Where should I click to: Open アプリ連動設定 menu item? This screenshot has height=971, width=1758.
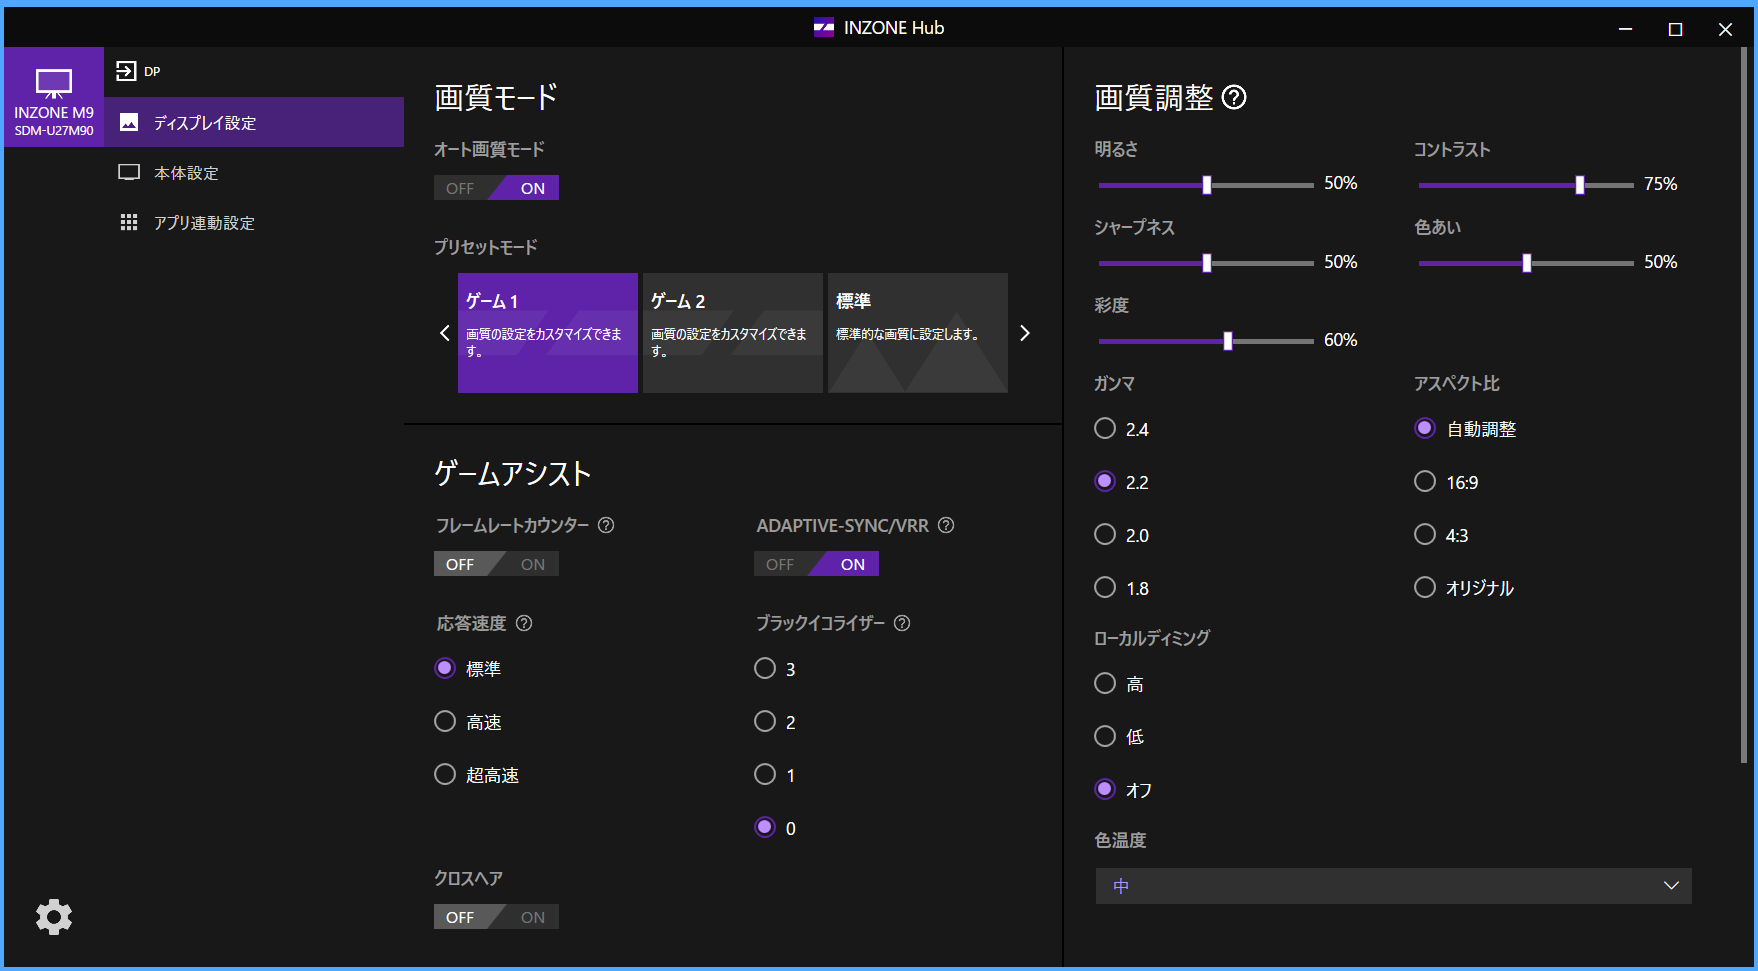pyautogui.click(x=254, y=222)
